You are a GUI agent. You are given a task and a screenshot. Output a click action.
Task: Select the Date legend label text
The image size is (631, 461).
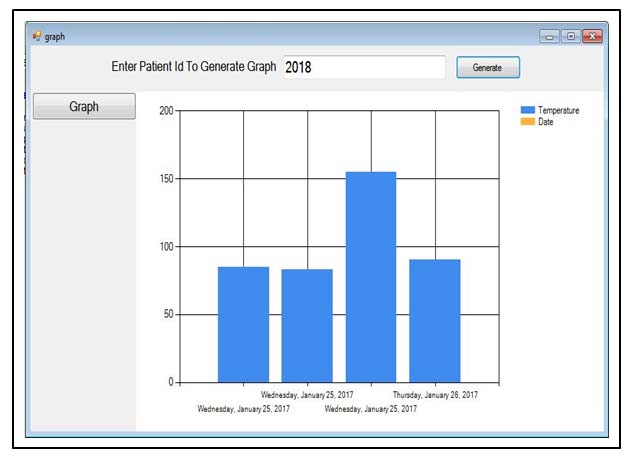546,122
